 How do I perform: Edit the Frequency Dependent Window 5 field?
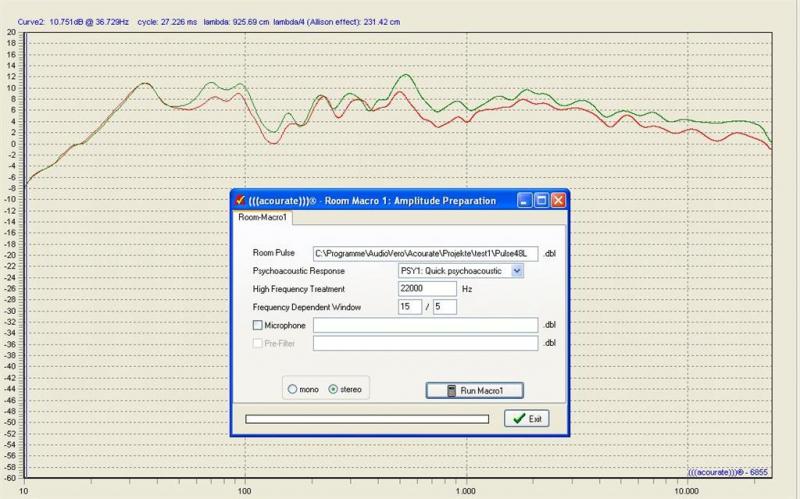coord(445,307)
